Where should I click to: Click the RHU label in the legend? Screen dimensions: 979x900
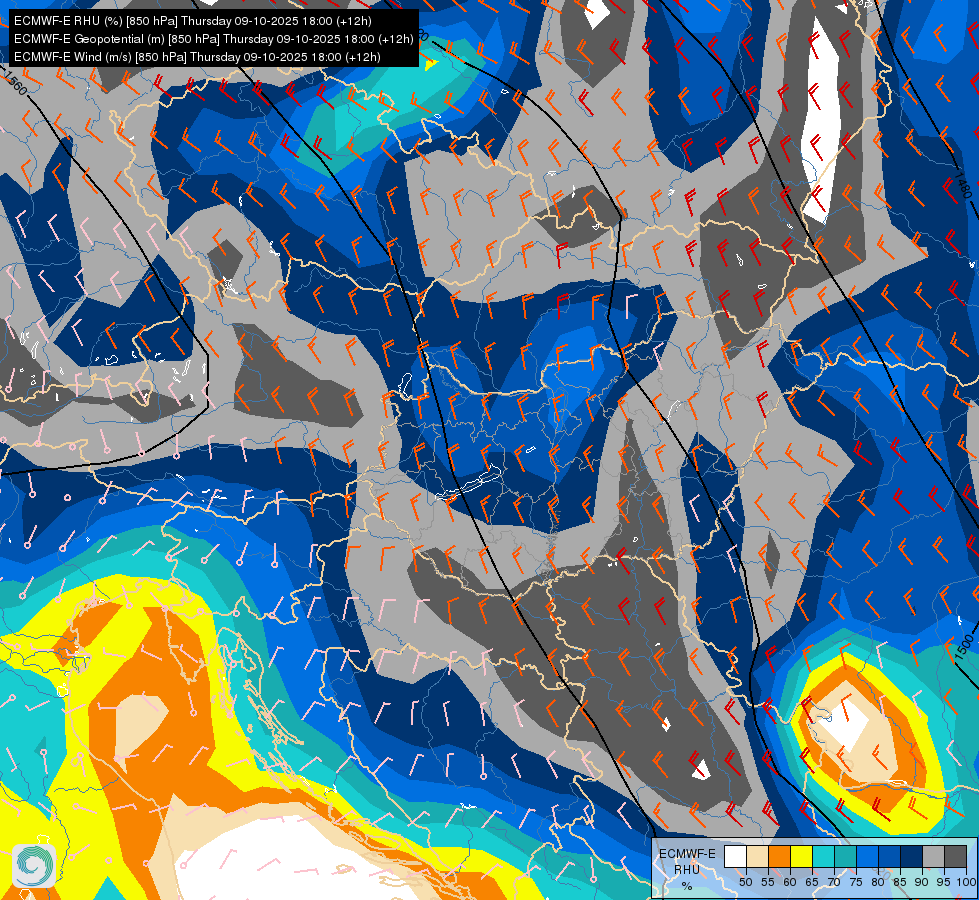(x=687, y=869)
